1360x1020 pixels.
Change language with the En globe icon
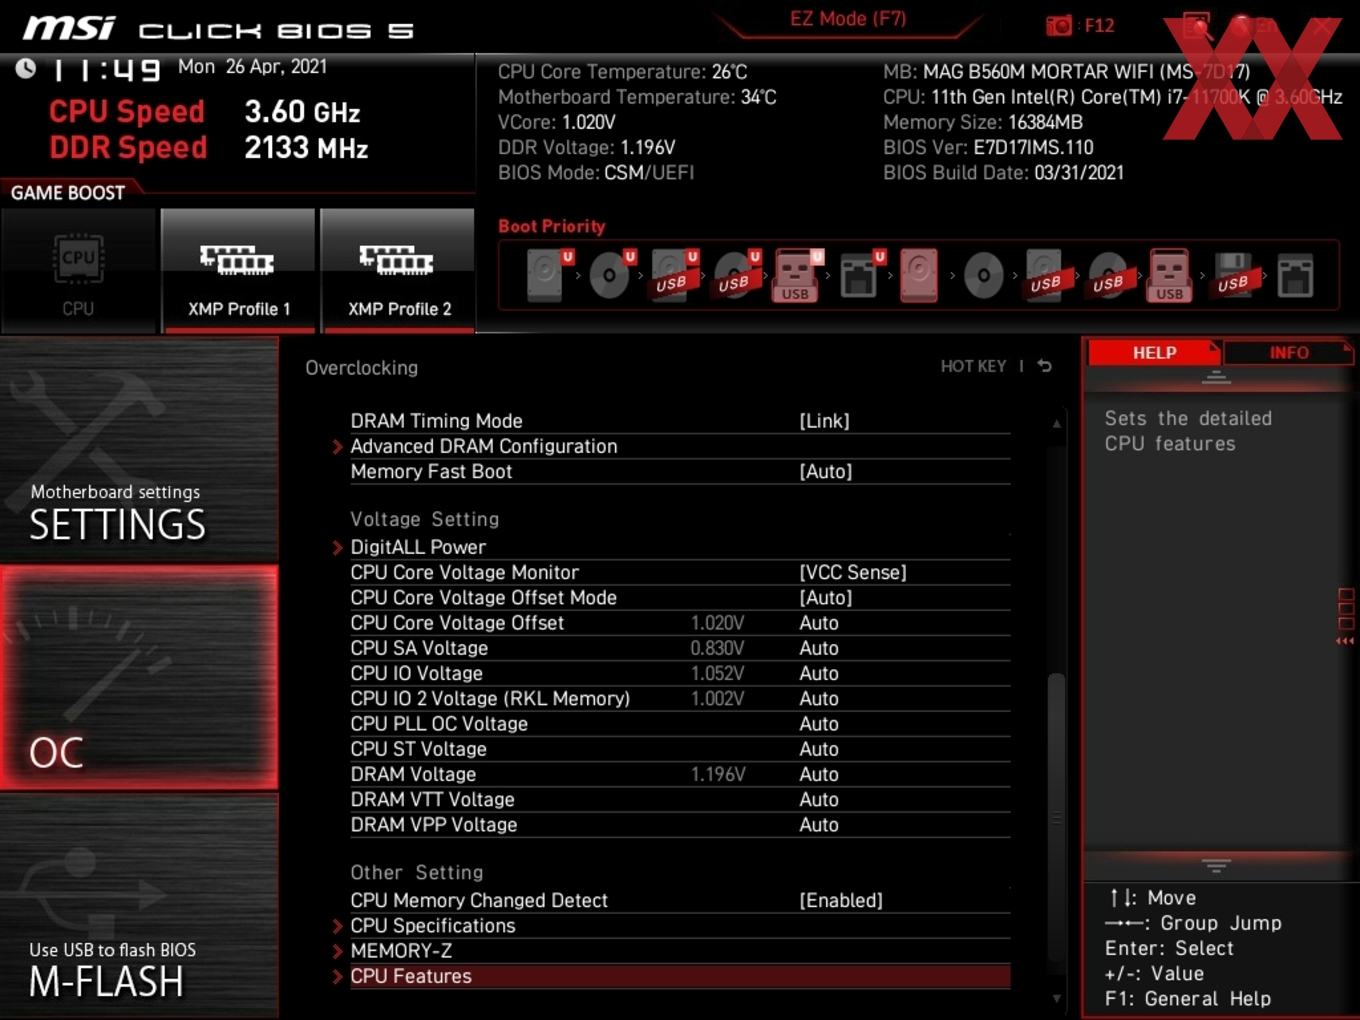click(x=1252, y=26)
